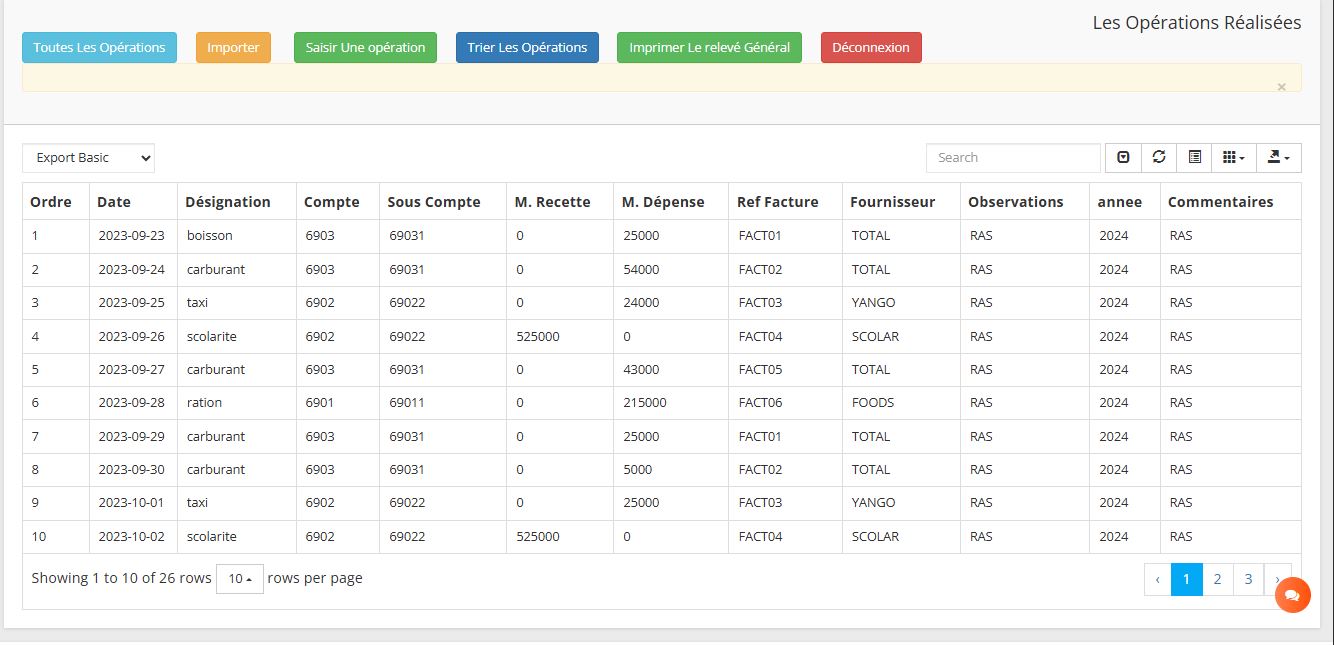Open the orange chat bubble widget

tap(1292, 595)
